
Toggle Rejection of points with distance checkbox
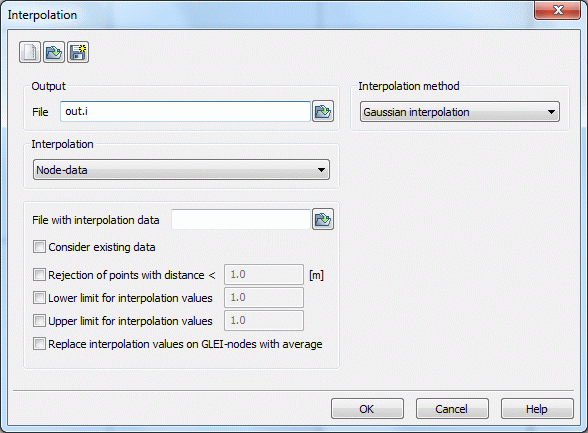coord(39,275)
